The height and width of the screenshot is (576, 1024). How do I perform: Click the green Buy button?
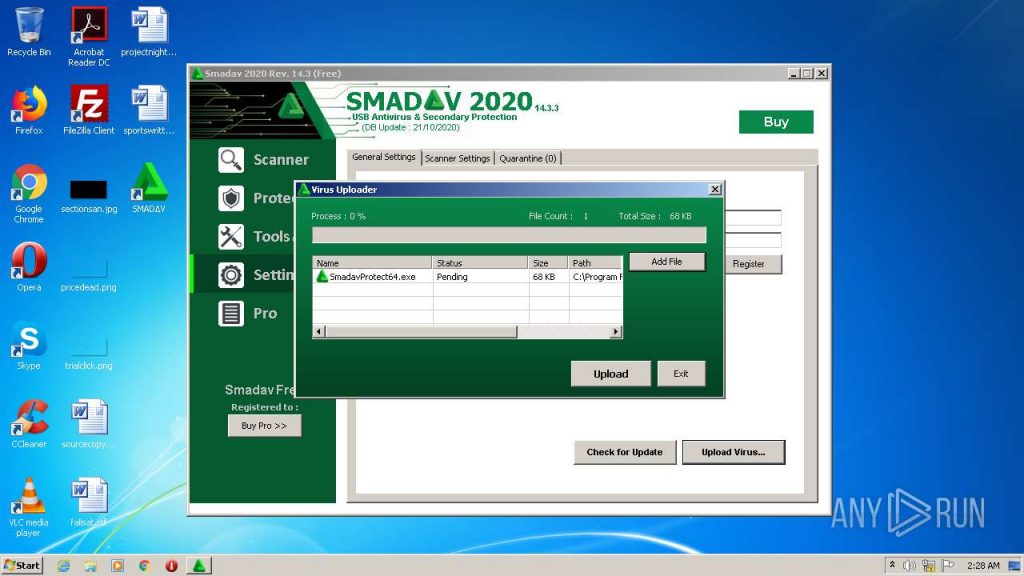pos(776,121)
